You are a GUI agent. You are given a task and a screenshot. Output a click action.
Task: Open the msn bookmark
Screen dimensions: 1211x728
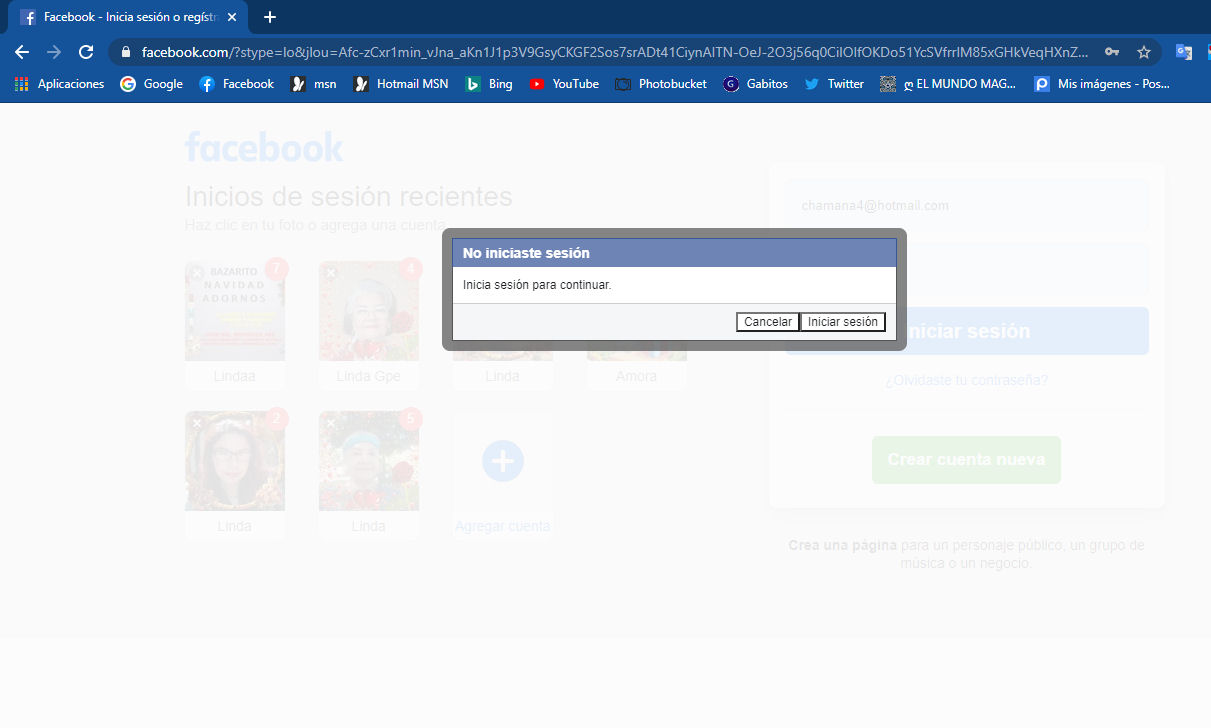(313, 84)
